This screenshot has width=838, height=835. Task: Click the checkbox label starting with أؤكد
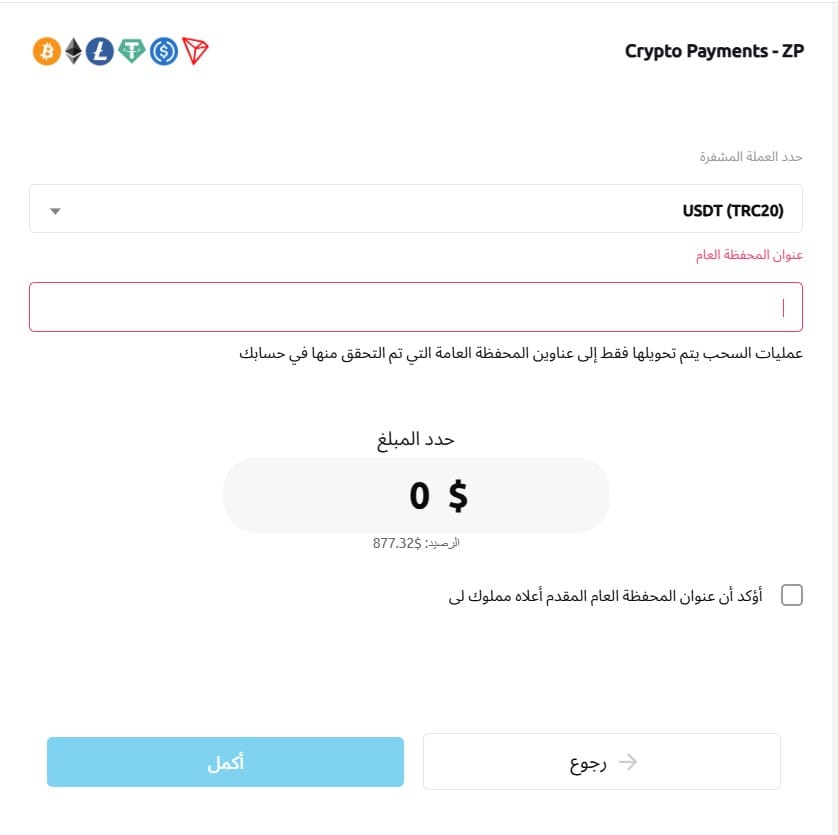coord(605,596)
